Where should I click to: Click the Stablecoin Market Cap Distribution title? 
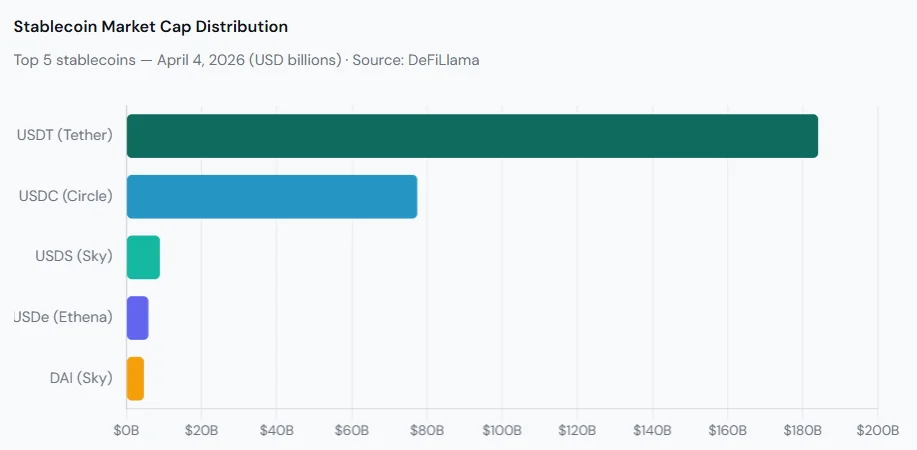click(x=151, y=27)
